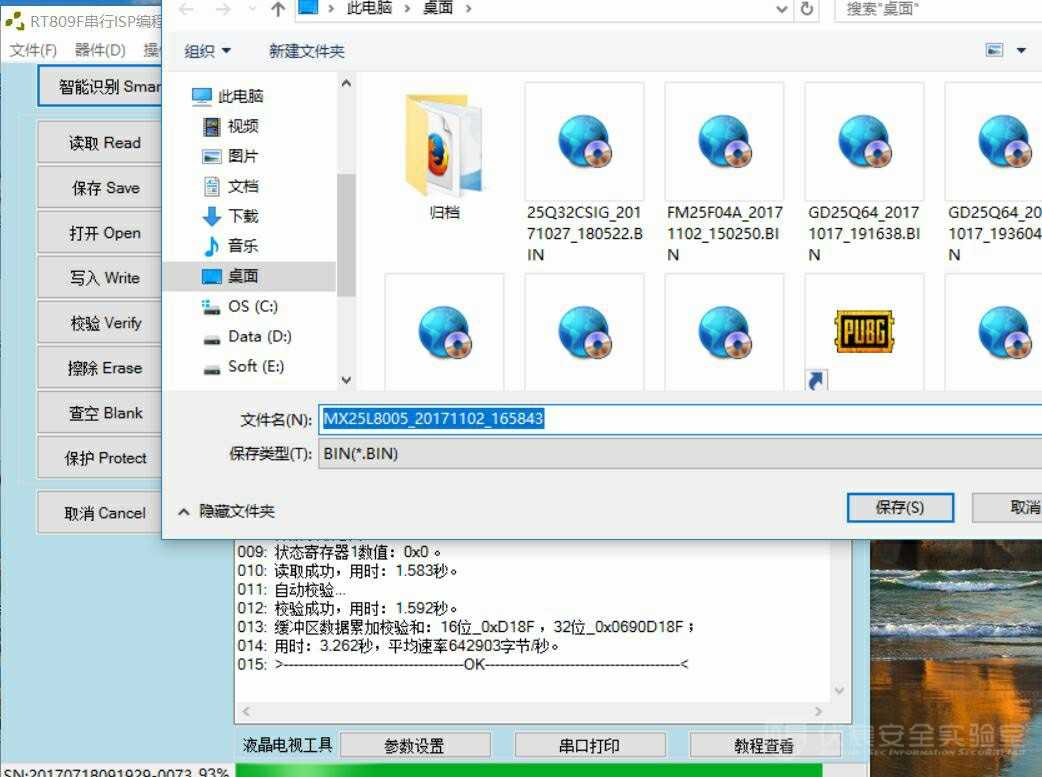This screenshot has width=1042, height=777.
Task: Click the green progress bar
Action: coord(529,770)
